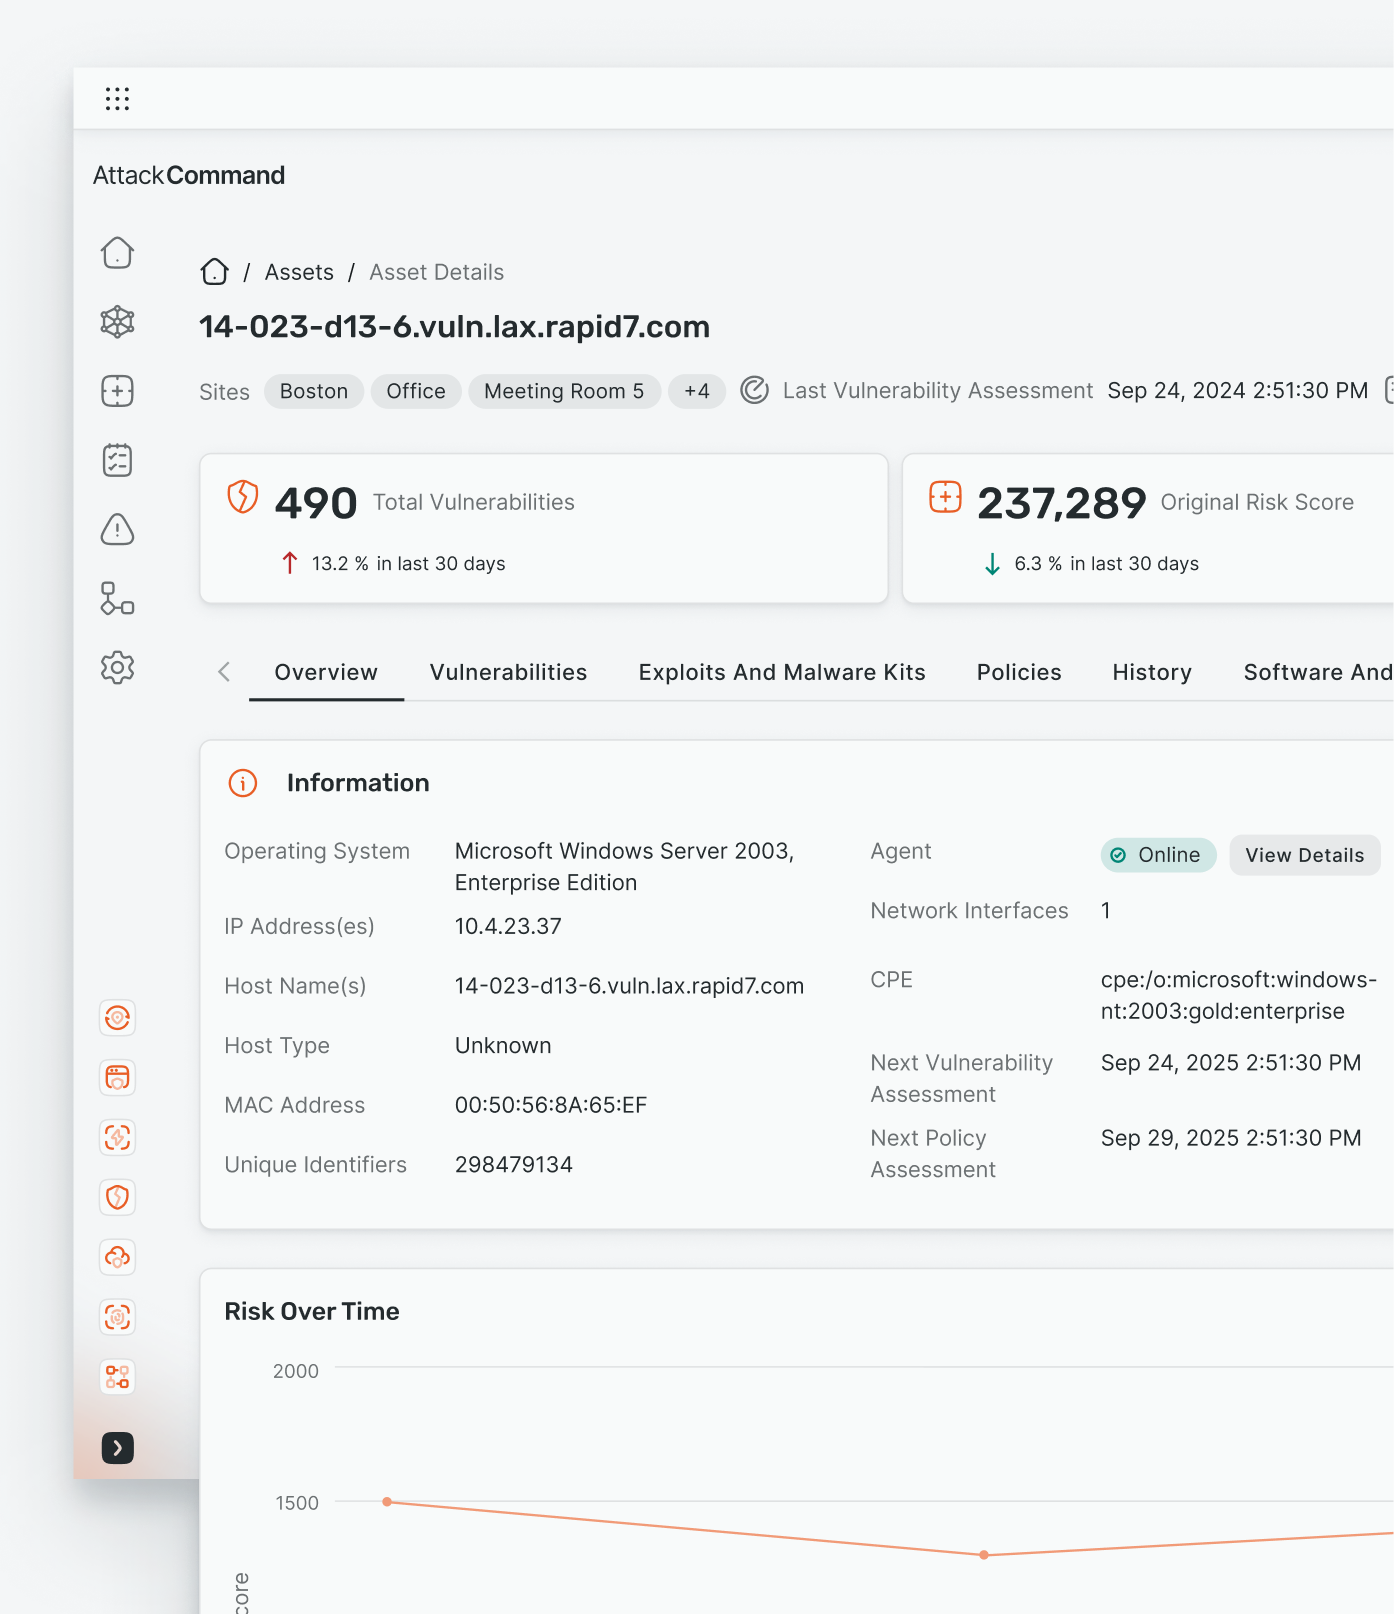Click the shield icon beside 490 vulnerabilities
The image size is (1394, 1614).
click(243, 496)
